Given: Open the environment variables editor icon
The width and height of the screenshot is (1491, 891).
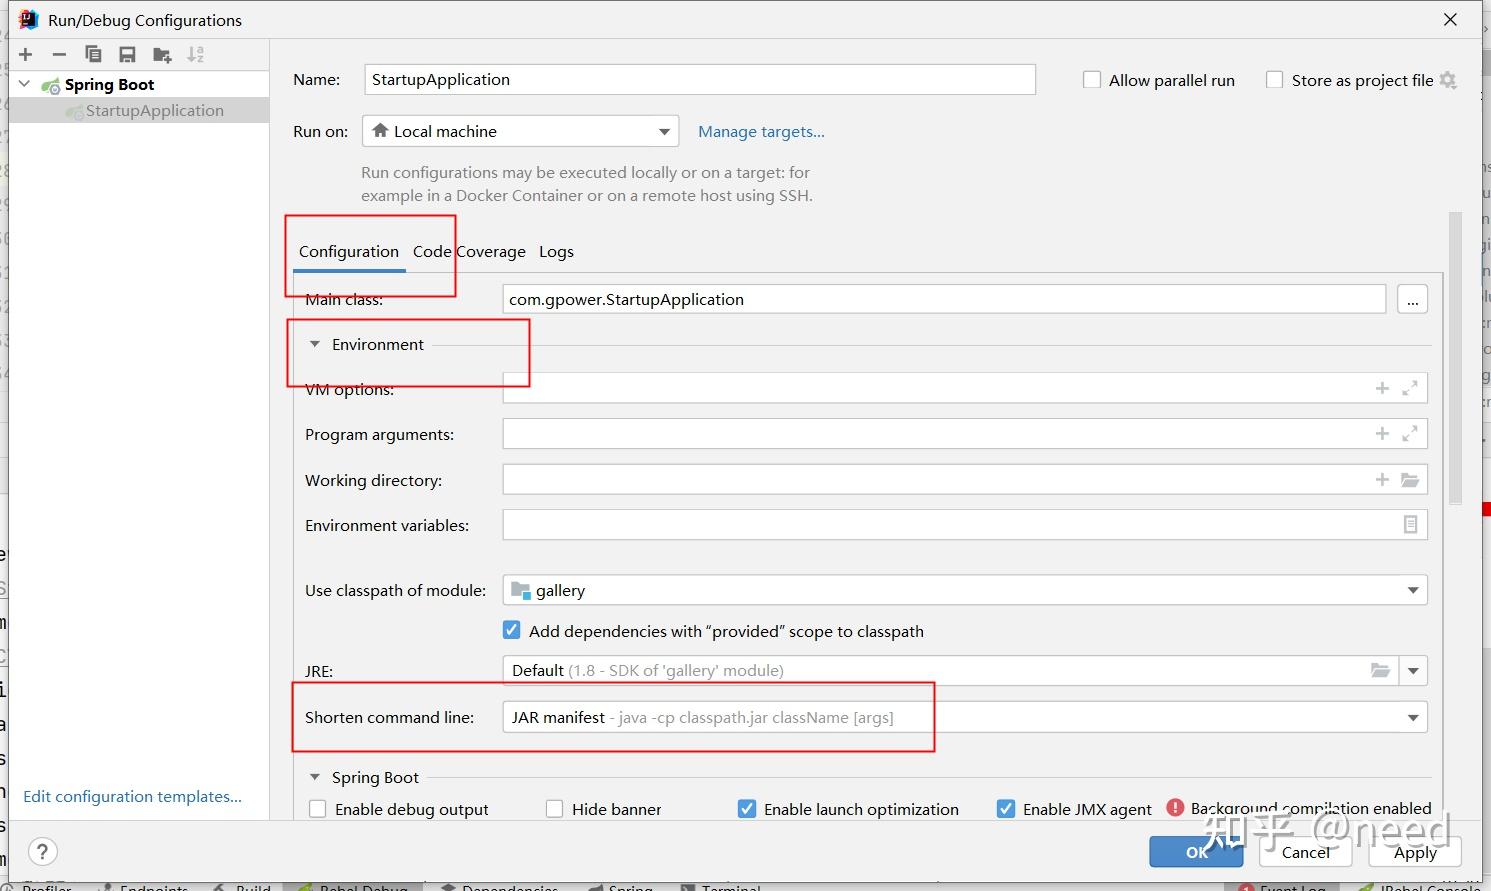Looking at the screenshot, I should pos(1410,524).
